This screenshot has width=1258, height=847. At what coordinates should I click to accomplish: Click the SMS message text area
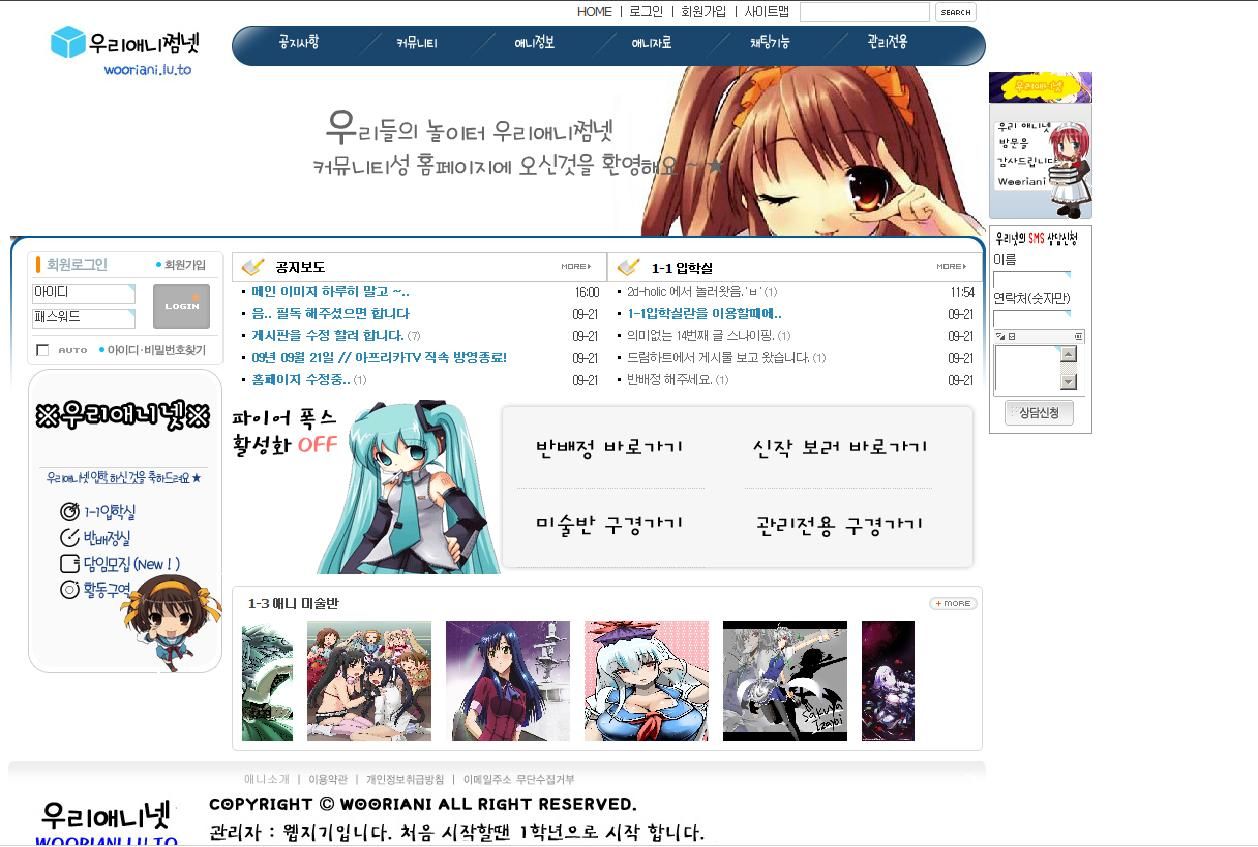(x=1028, y=369)
